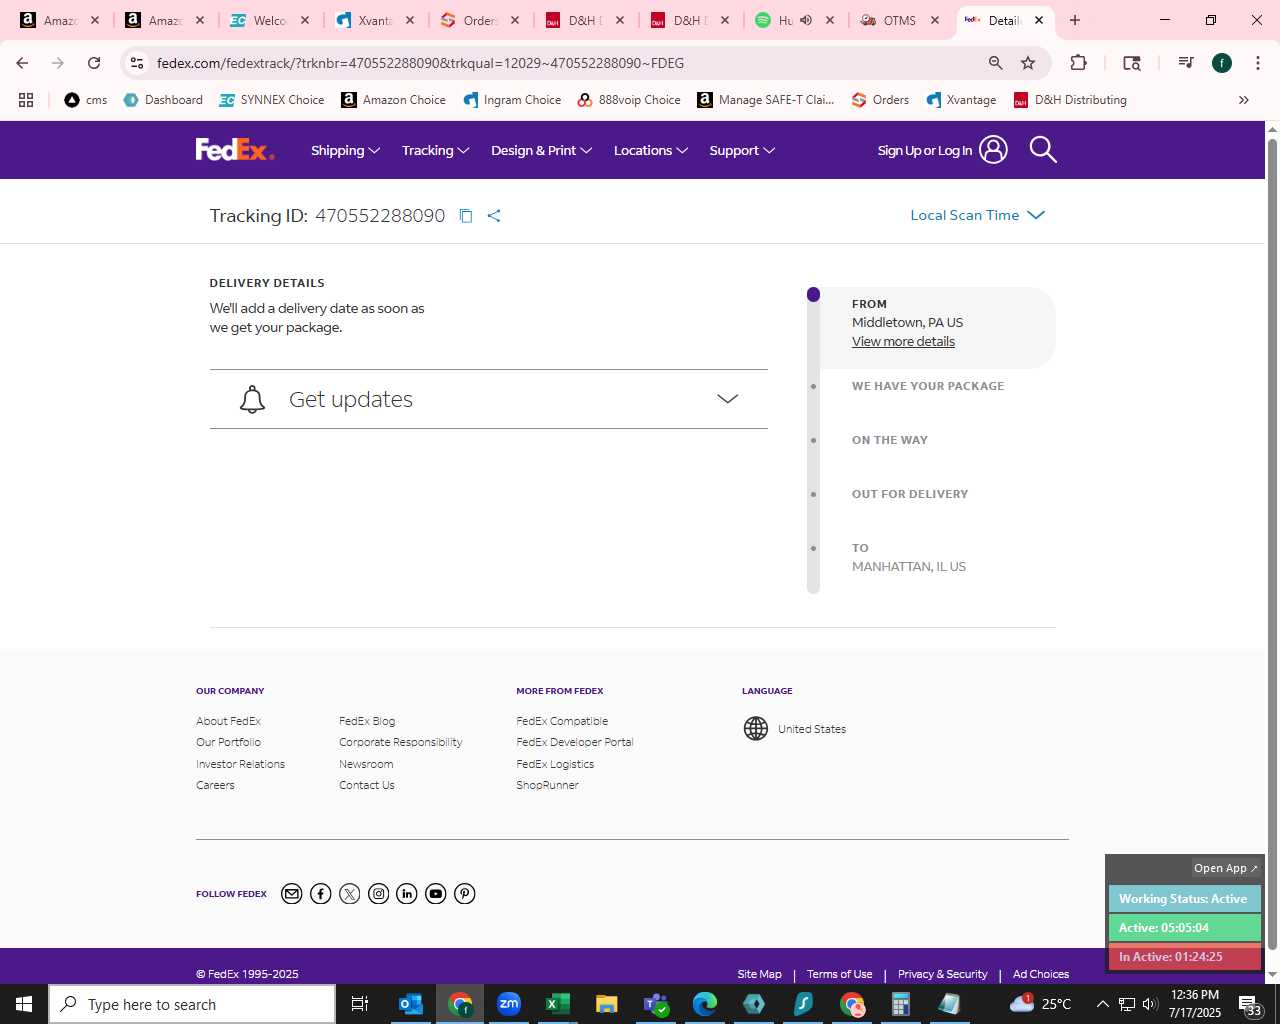Open FedEx email follow icon
Screen dimensions: 1280x1024
291,894
